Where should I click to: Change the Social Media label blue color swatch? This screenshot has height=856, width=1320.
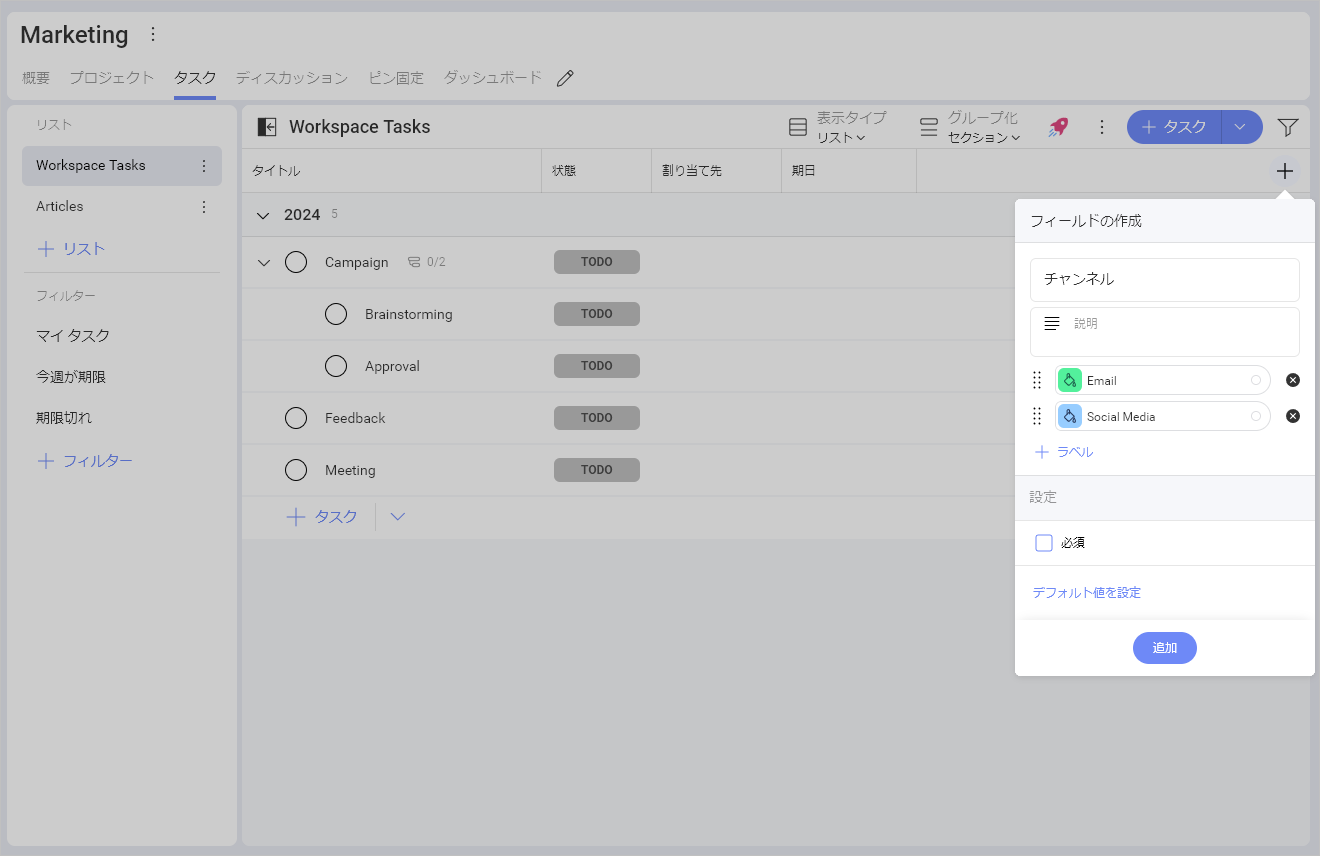1070,416
